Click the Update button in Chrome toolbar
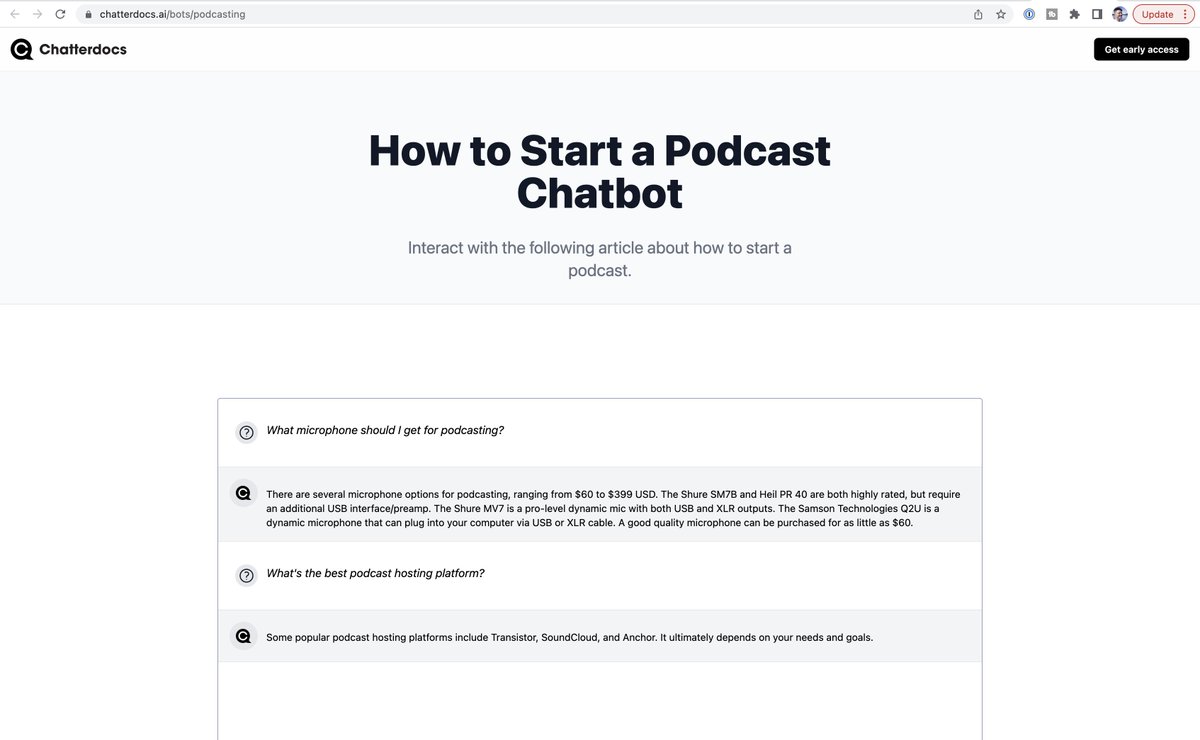This screenshot has height=740, width=1200. [x=1157, y=14]
